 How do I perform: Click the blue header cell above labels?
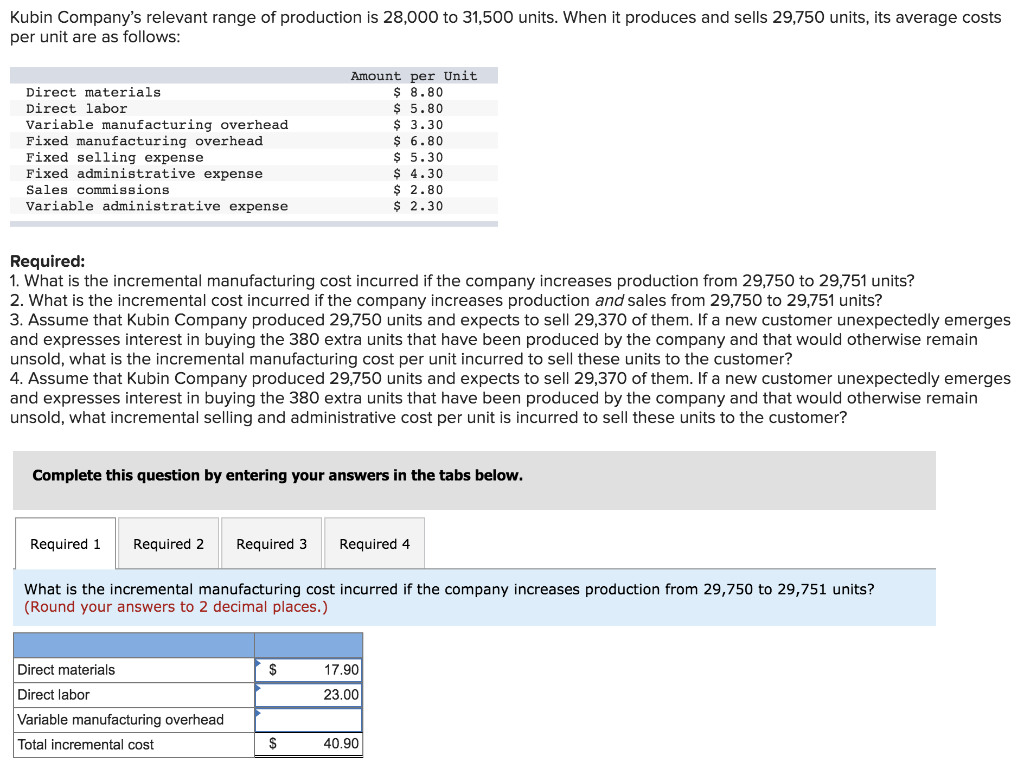(x=134, y=645)
